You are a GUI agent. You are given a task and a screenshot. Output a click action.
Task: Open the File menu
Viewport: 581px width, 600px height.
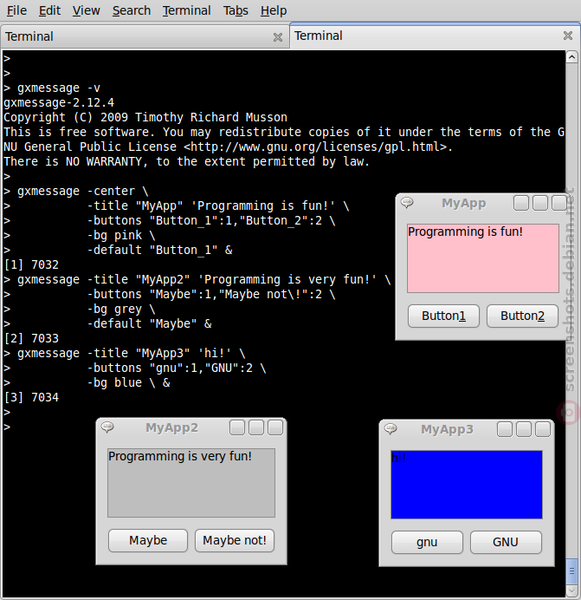pos(16,10)
